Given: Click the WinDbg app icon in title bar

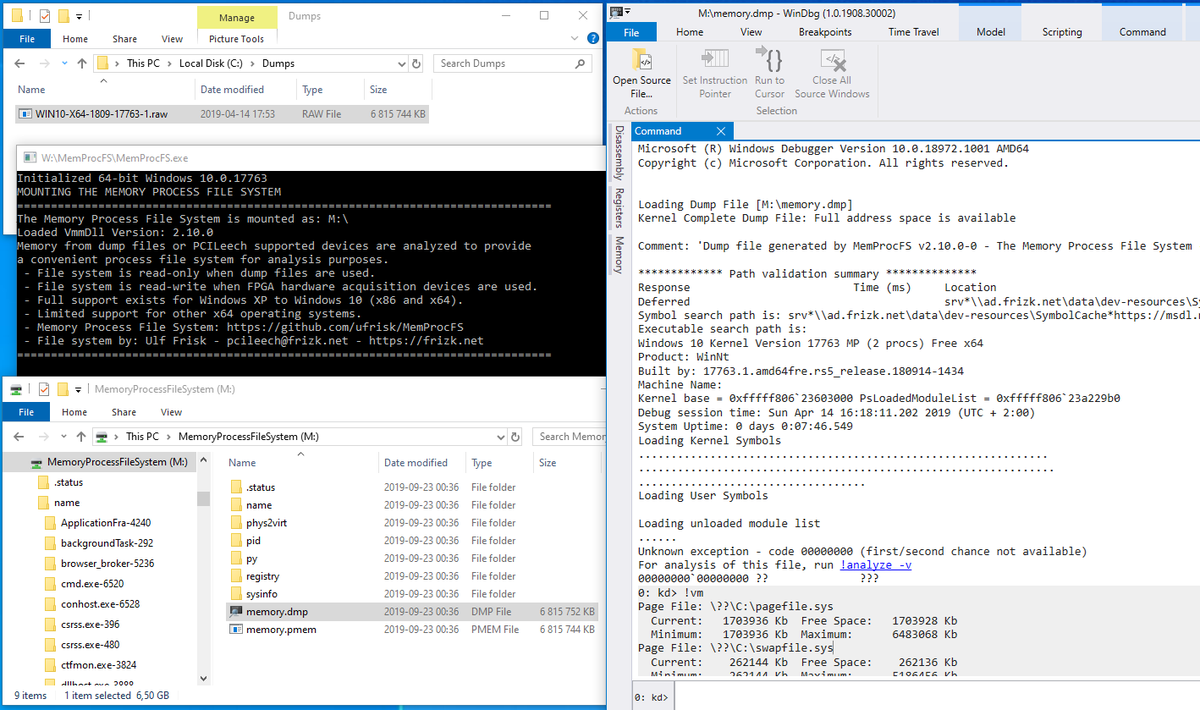Looking at the screenshot, I should [618, 11].
